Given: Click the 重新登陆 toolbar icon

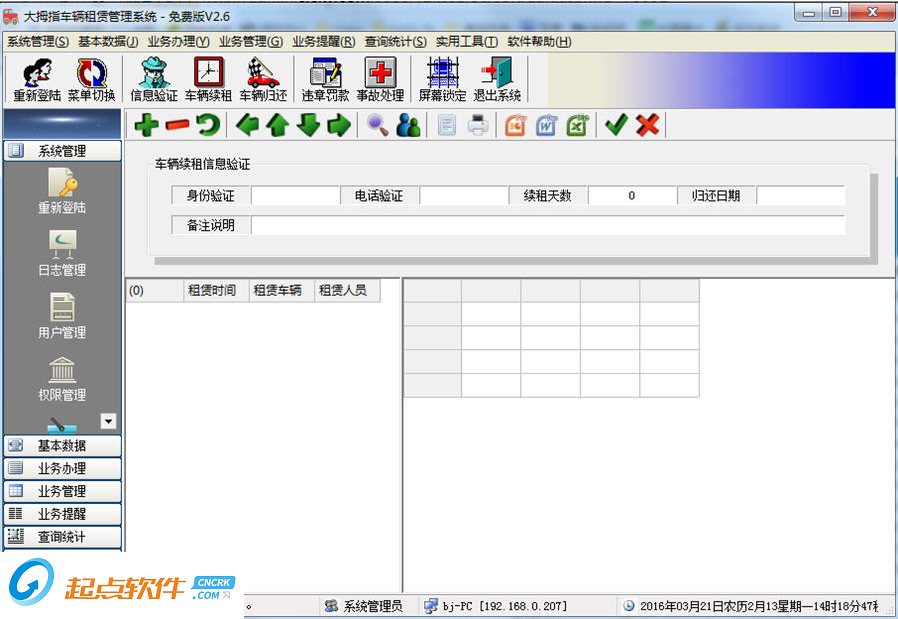Looking at the screenshot, I should (37, 80).
